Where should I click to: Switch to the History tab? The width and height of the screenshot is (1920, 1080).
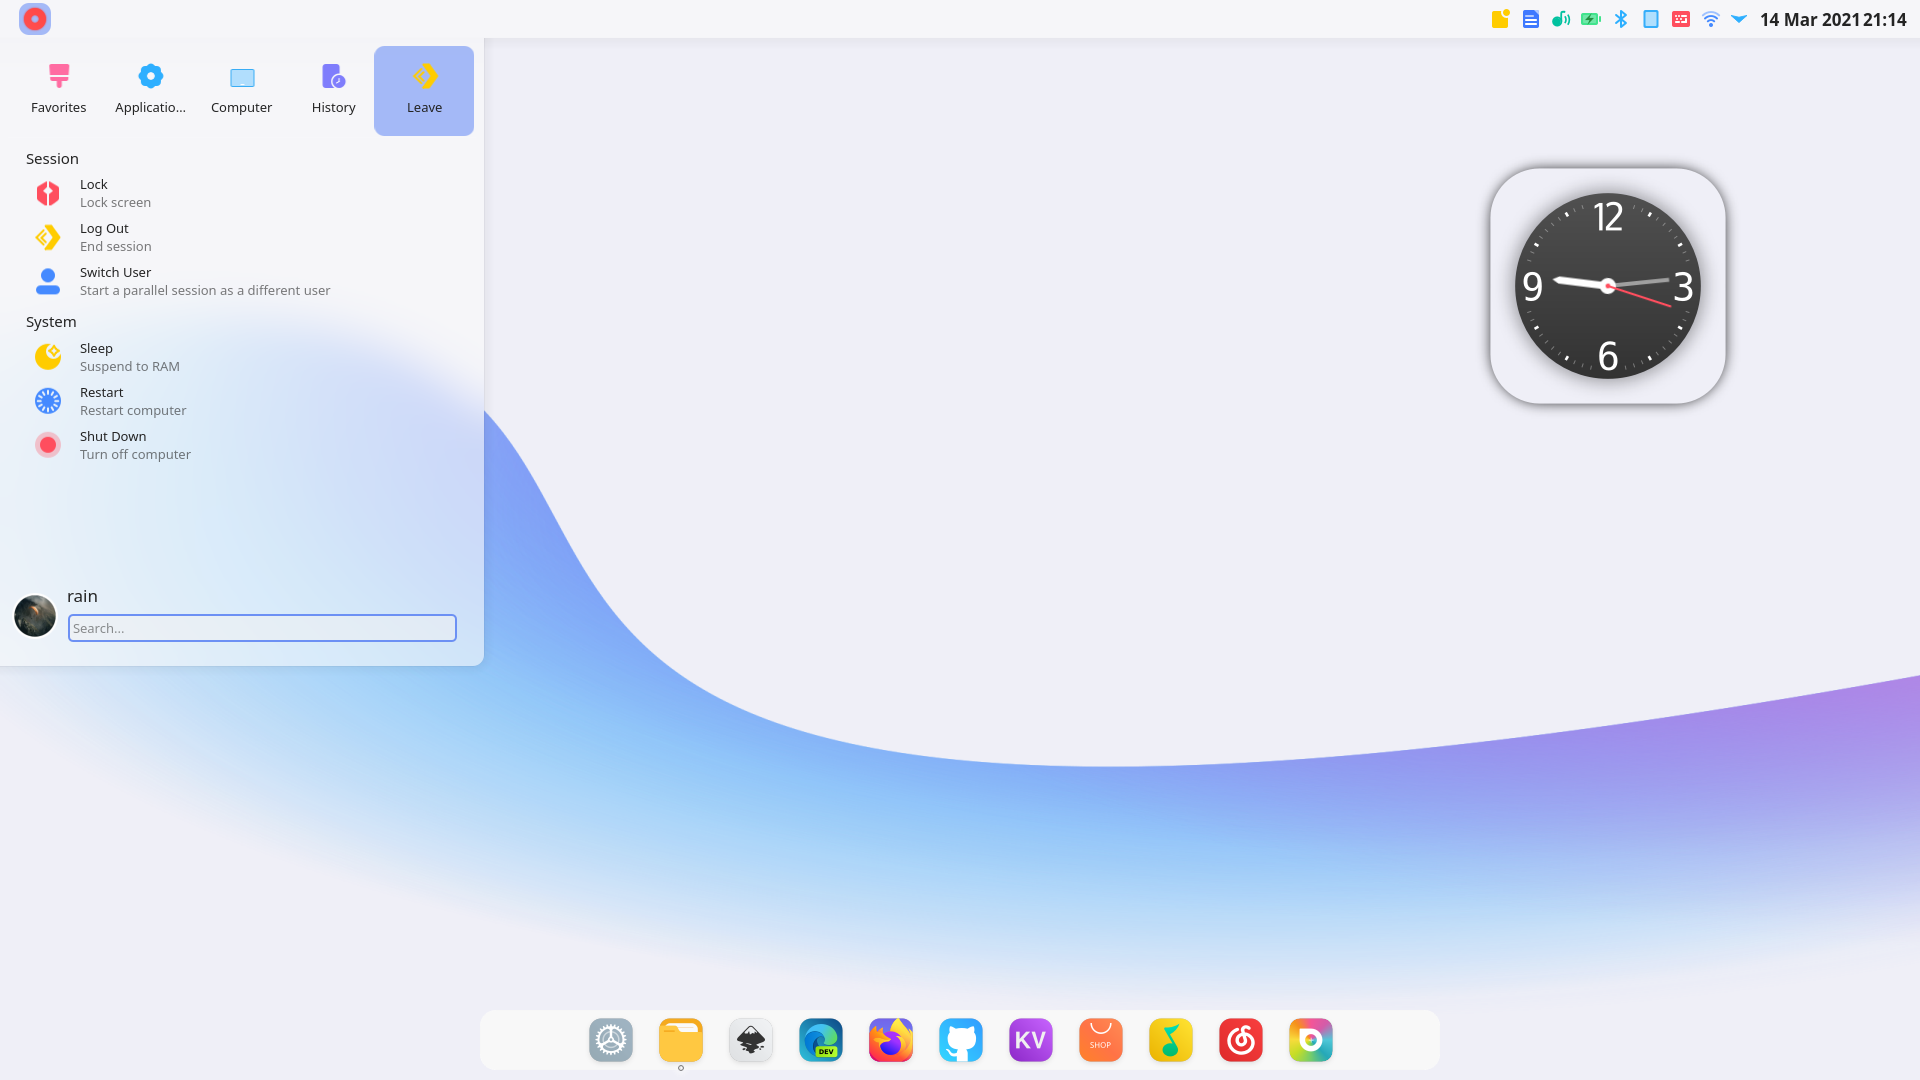click(333, 90)
